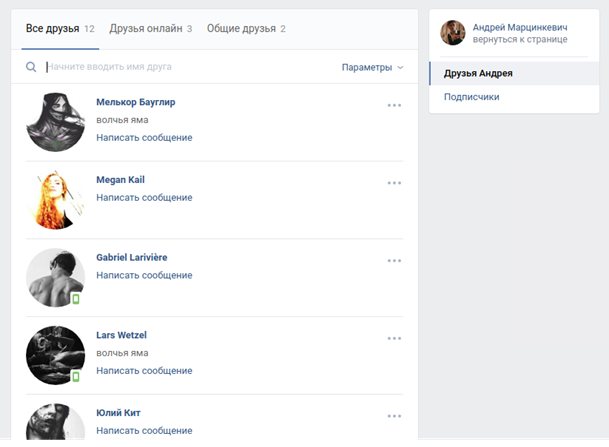This screenshot has width=609, height=447.
Task: Open the more options dots for Megan Kail
Action: click(x=394, y=183)
